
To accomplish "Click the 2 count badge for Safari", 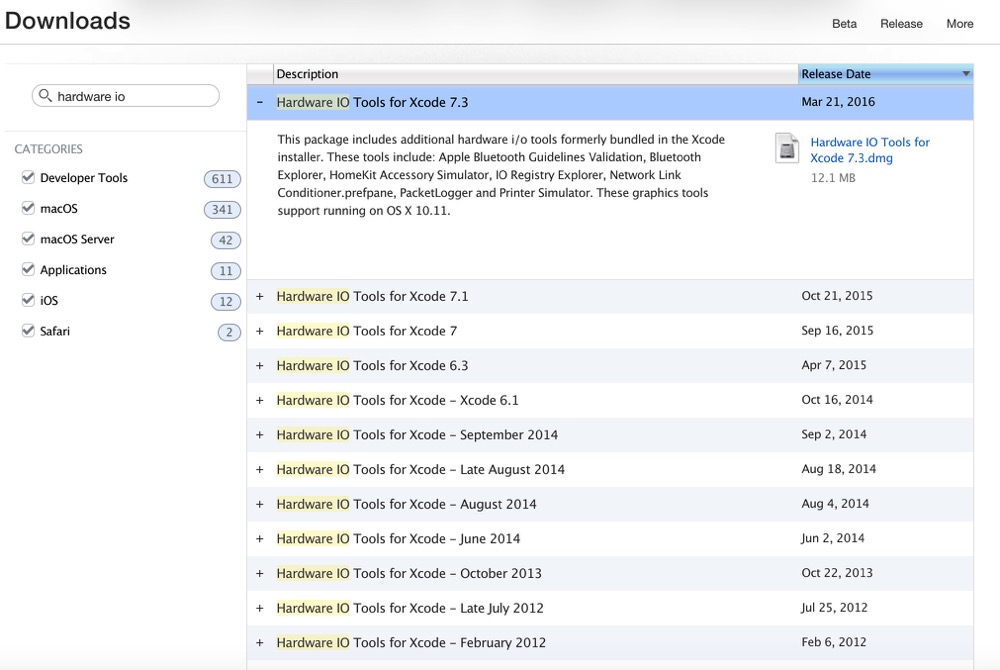I will tap(229, 332).
